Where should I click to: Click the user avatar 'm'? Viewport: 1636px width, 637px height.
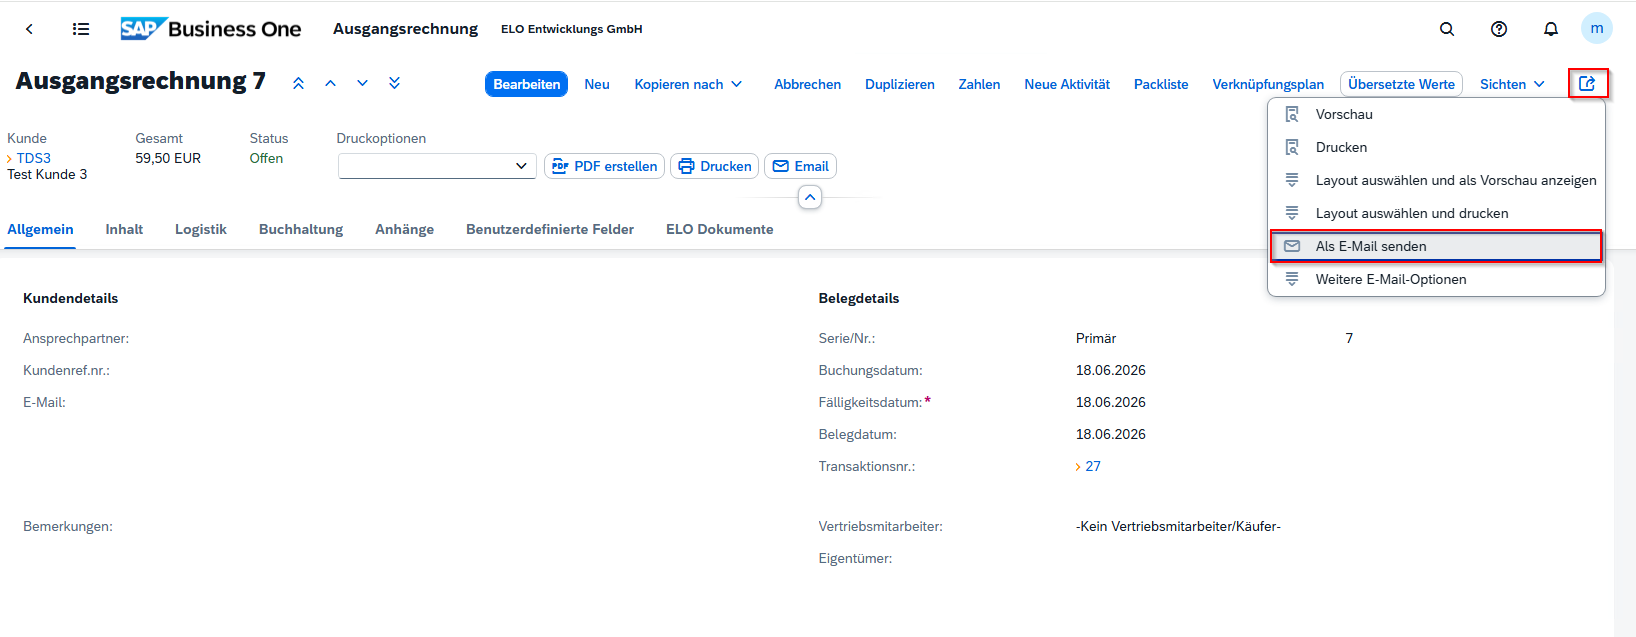1597,28
